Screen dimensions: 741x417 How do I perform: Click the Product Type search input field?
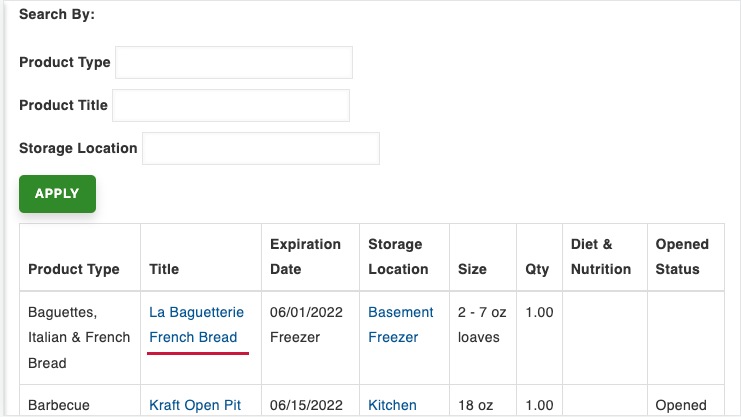[x=234, y=62]
